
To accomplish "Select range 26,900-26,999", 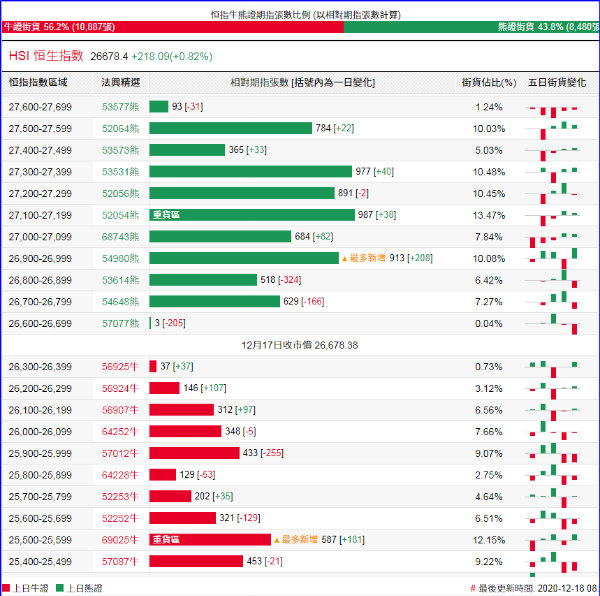I will click(40, 259).
